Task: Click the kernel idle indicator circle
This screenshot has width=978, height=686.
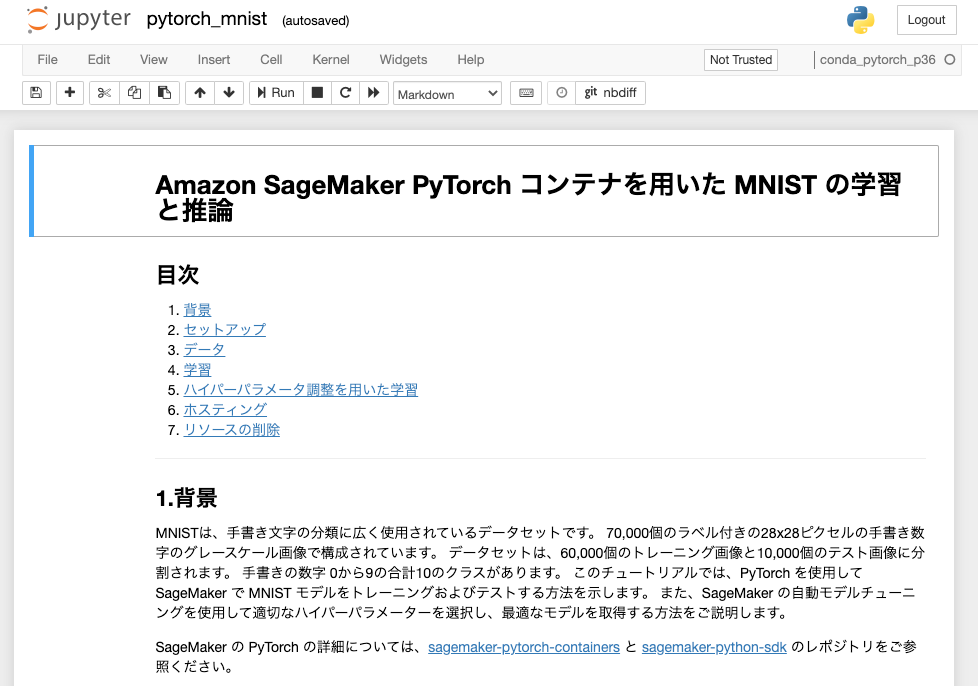Action: click(x=949, y=60)
